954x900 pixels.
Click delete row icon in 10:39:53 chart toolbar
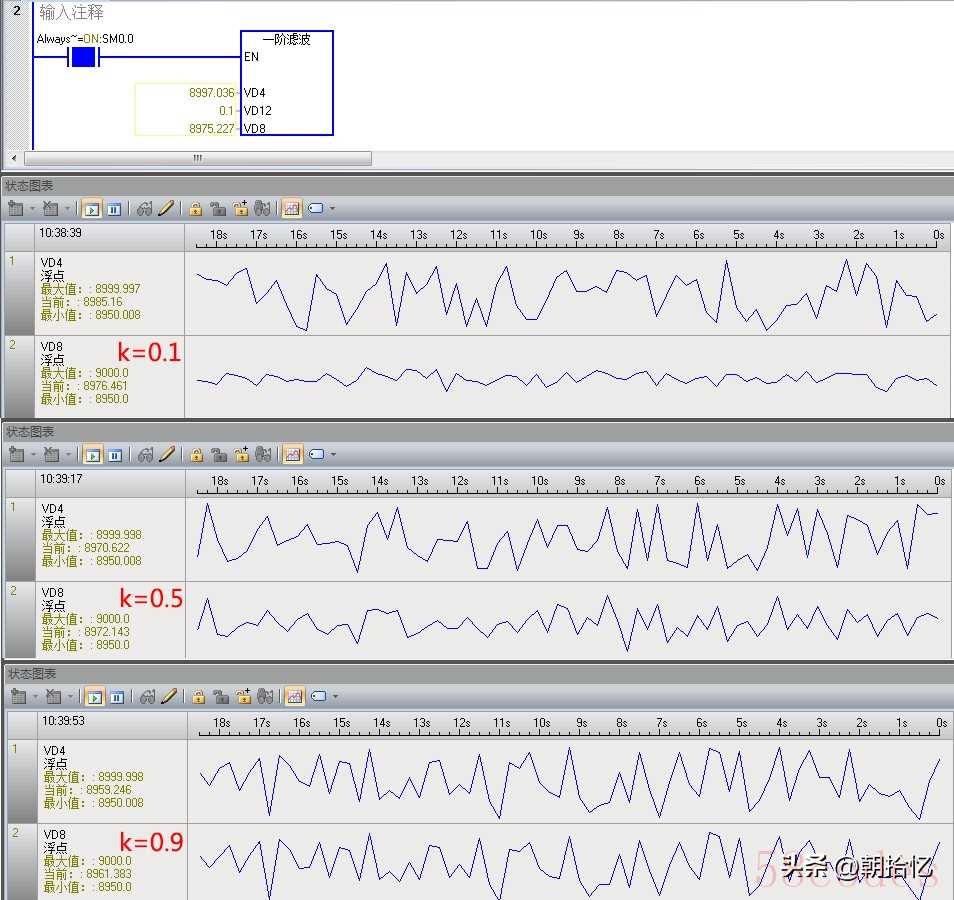pyautogui.click(x=53, y=696)
